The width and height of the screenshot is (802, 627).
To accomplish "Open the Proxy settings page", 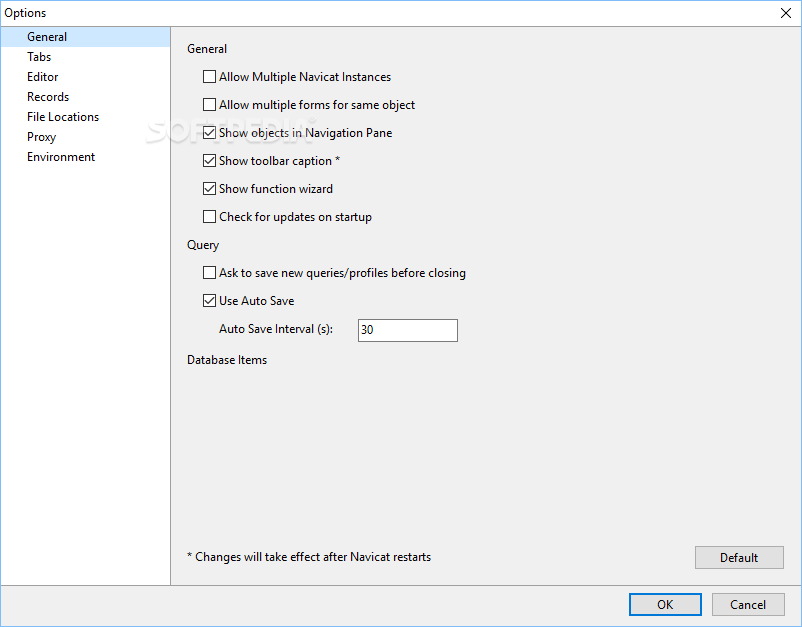I will (41, 137).
